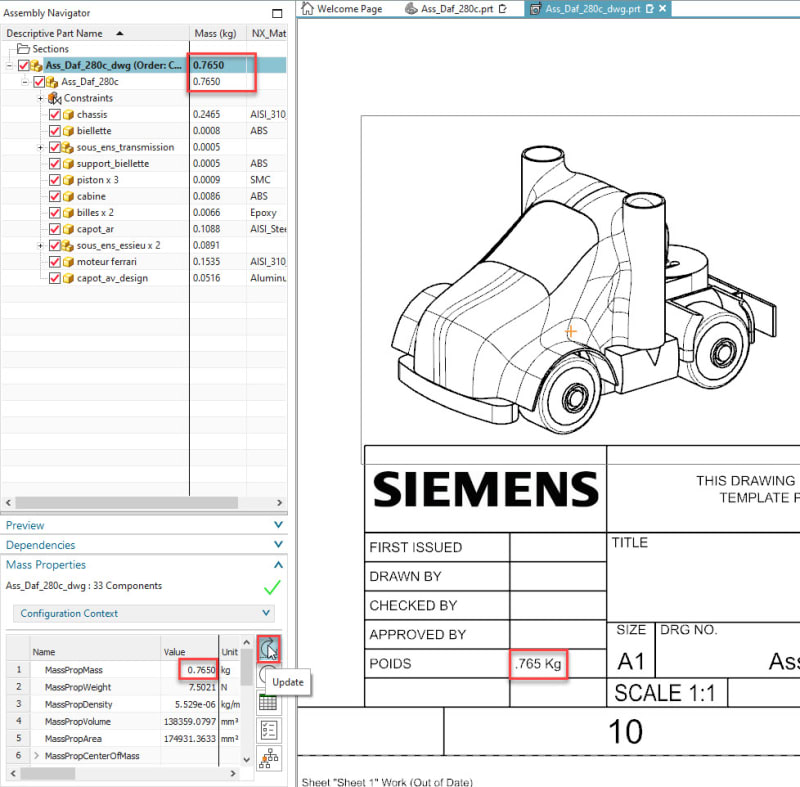This screenshot has width=800, height=787.
Task: Click the pop-out icon on Ass_Daf_280c_dwg.prt tab
Action: (x=649, y=9)
